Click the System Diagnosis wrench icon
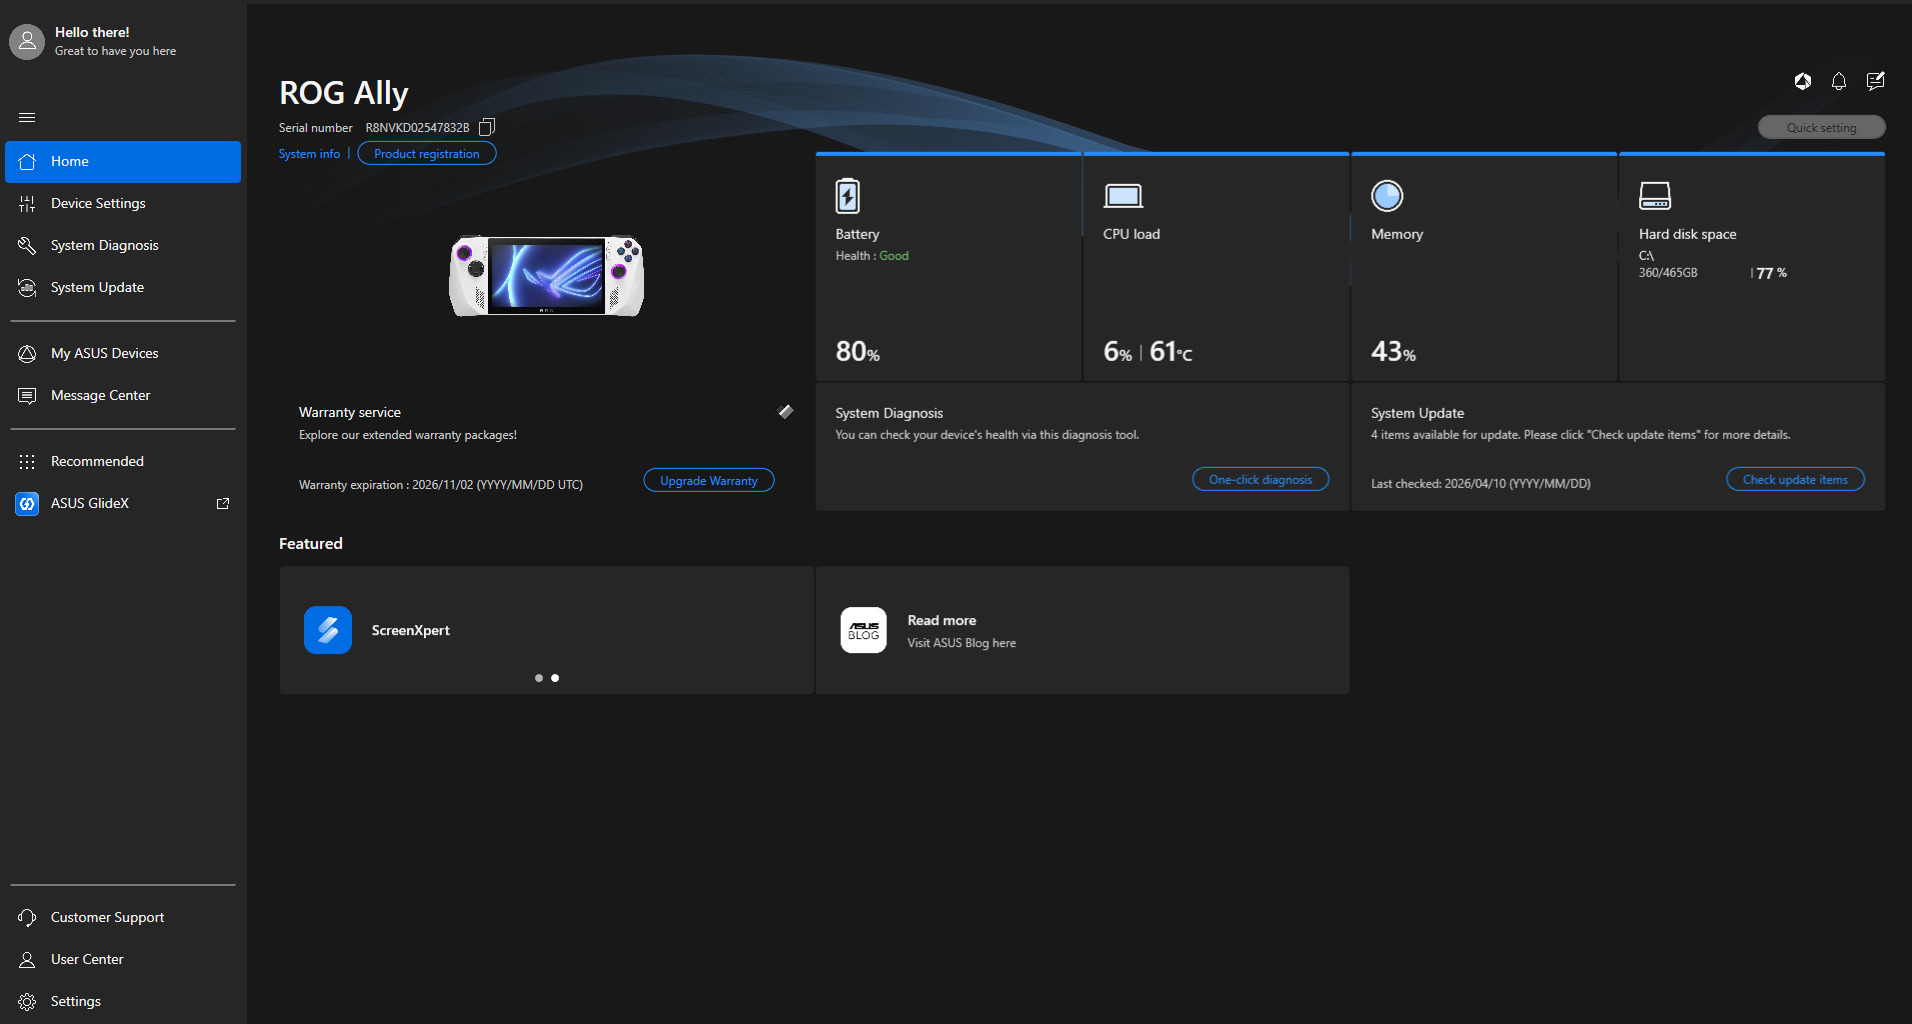 pos(27,245)
